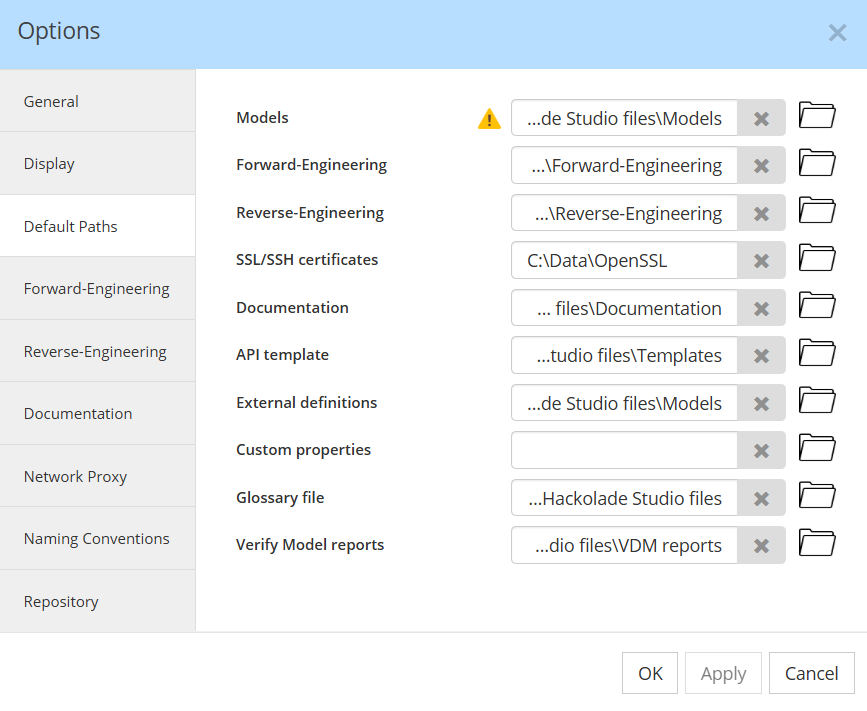Browse for Verify Model reports folder
The width and height of the screenshot is (867, 711).
coord(816,543)
